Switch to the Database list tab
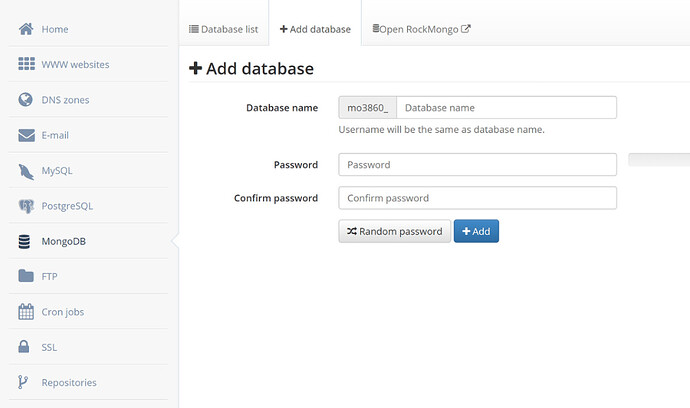The height and width of the screenshot is (408, 690). coord(224,29)
